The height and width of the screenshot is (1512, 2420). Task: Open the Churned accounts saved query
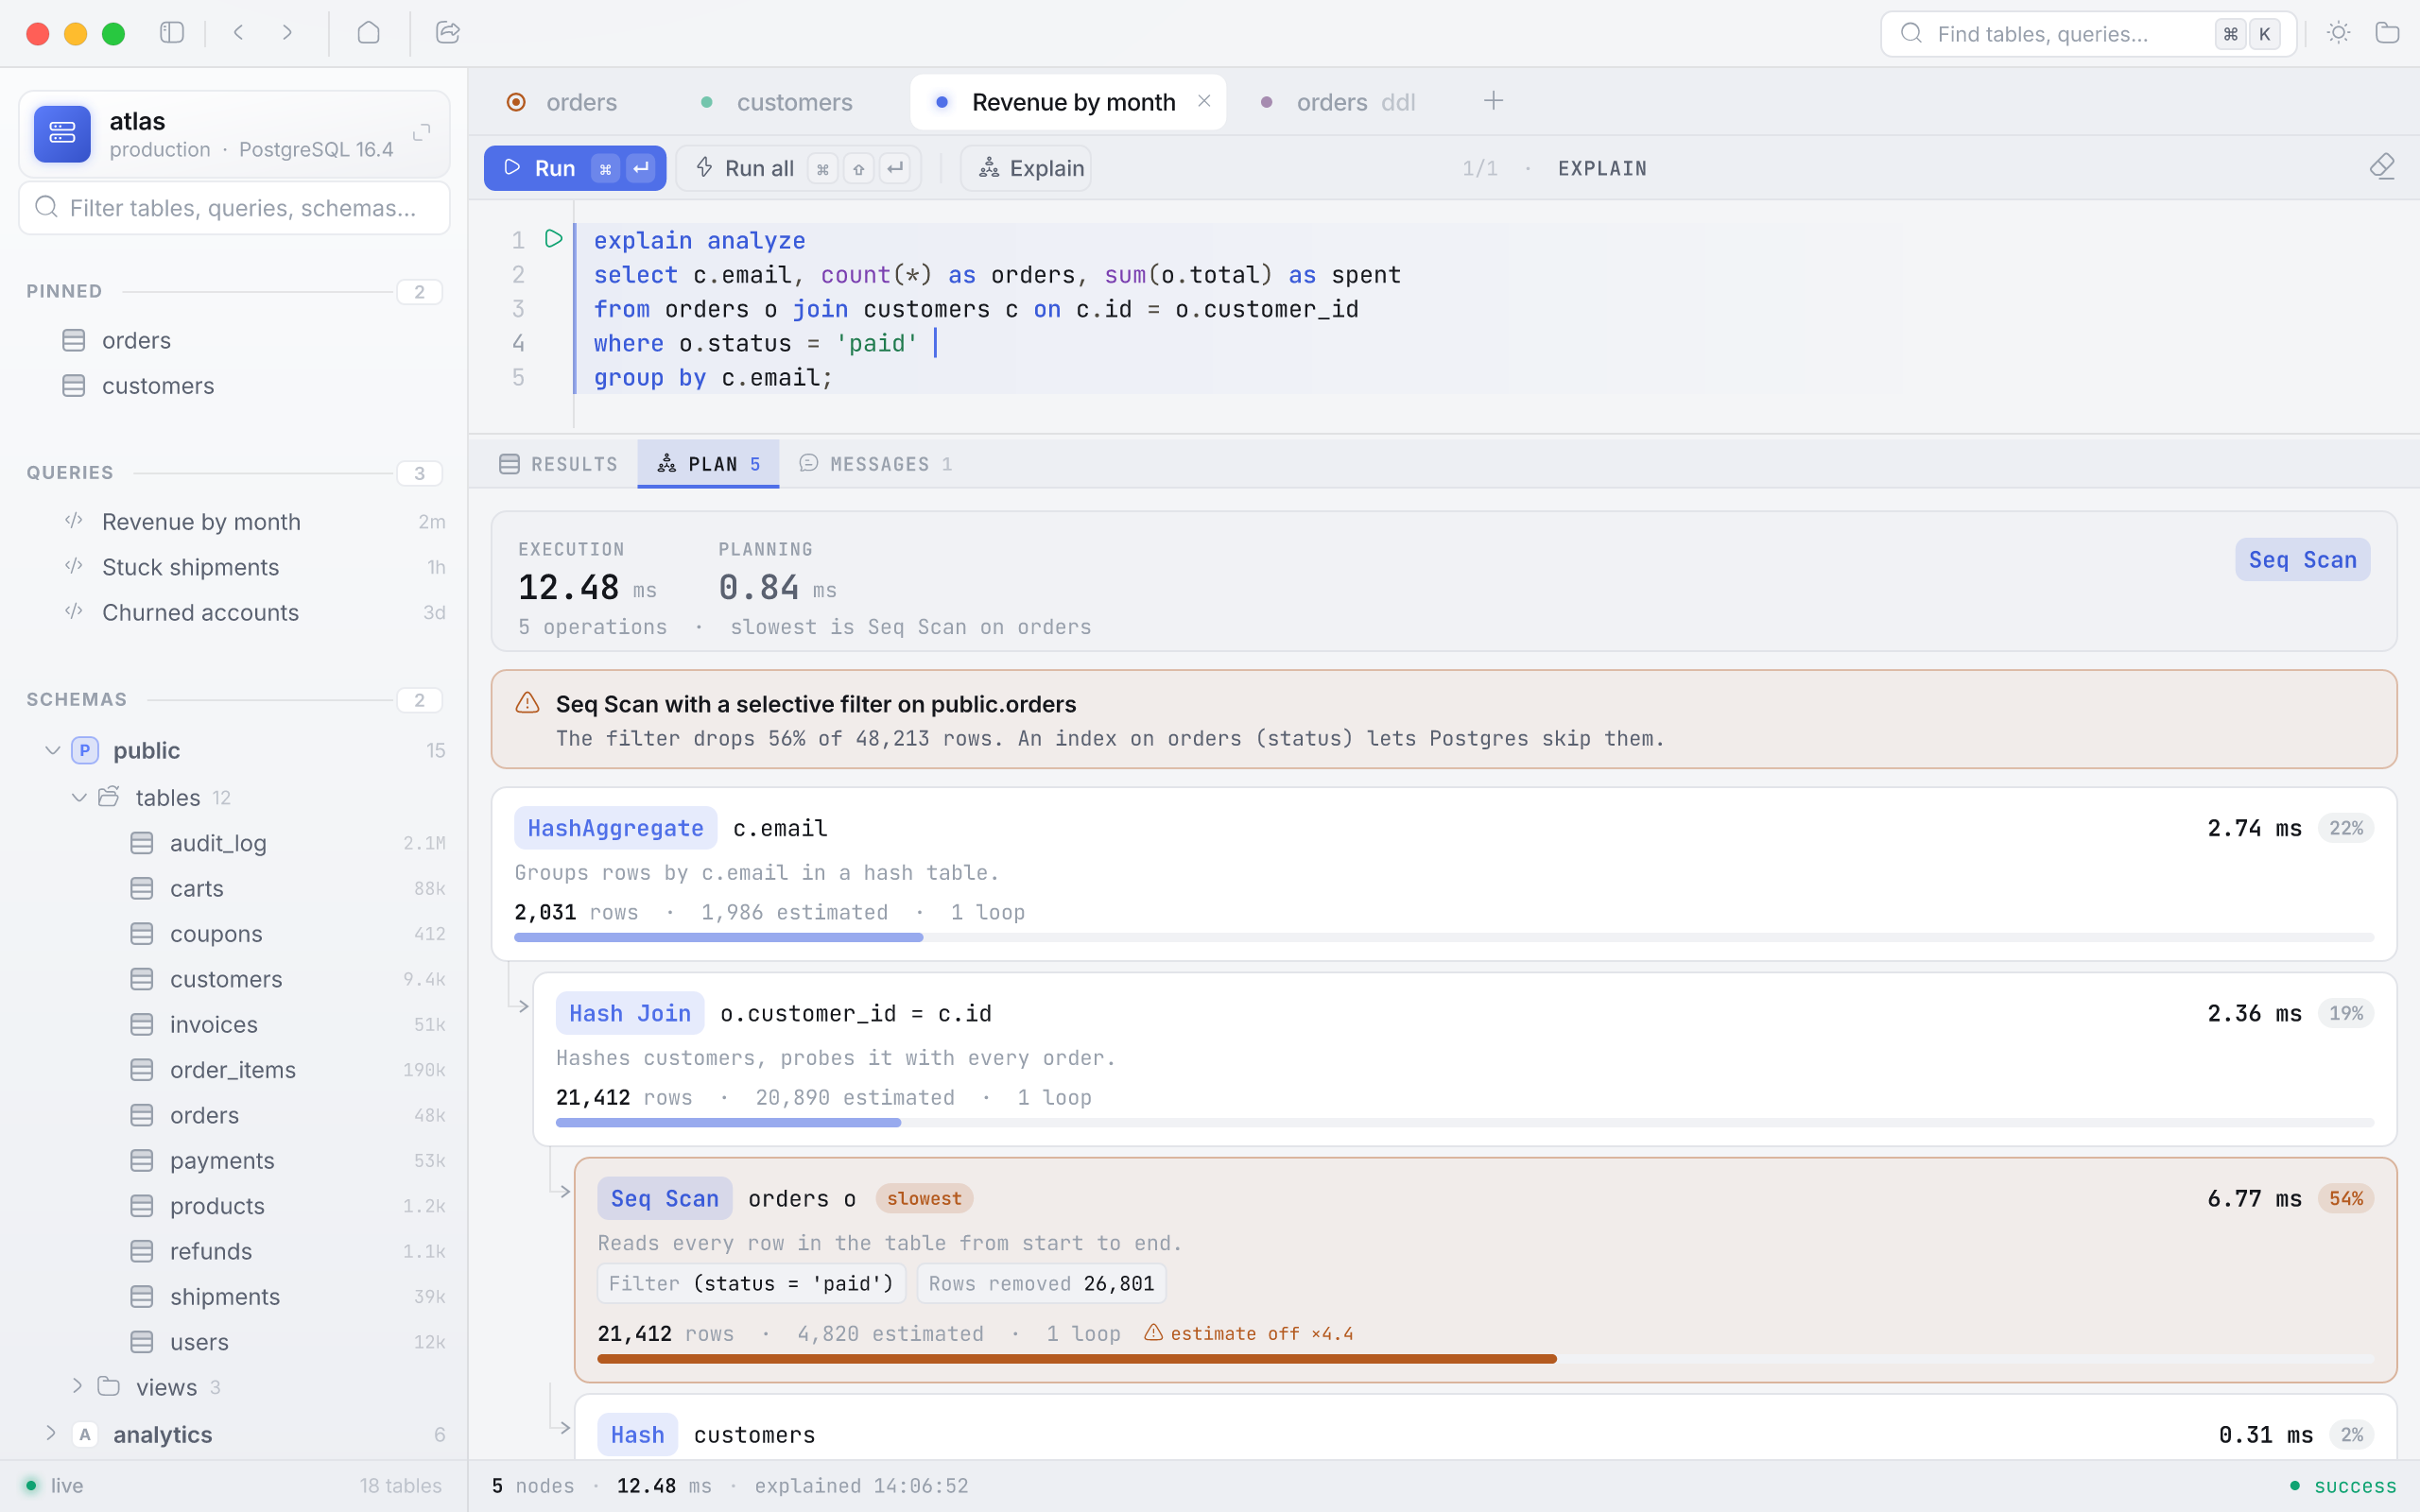236,612
